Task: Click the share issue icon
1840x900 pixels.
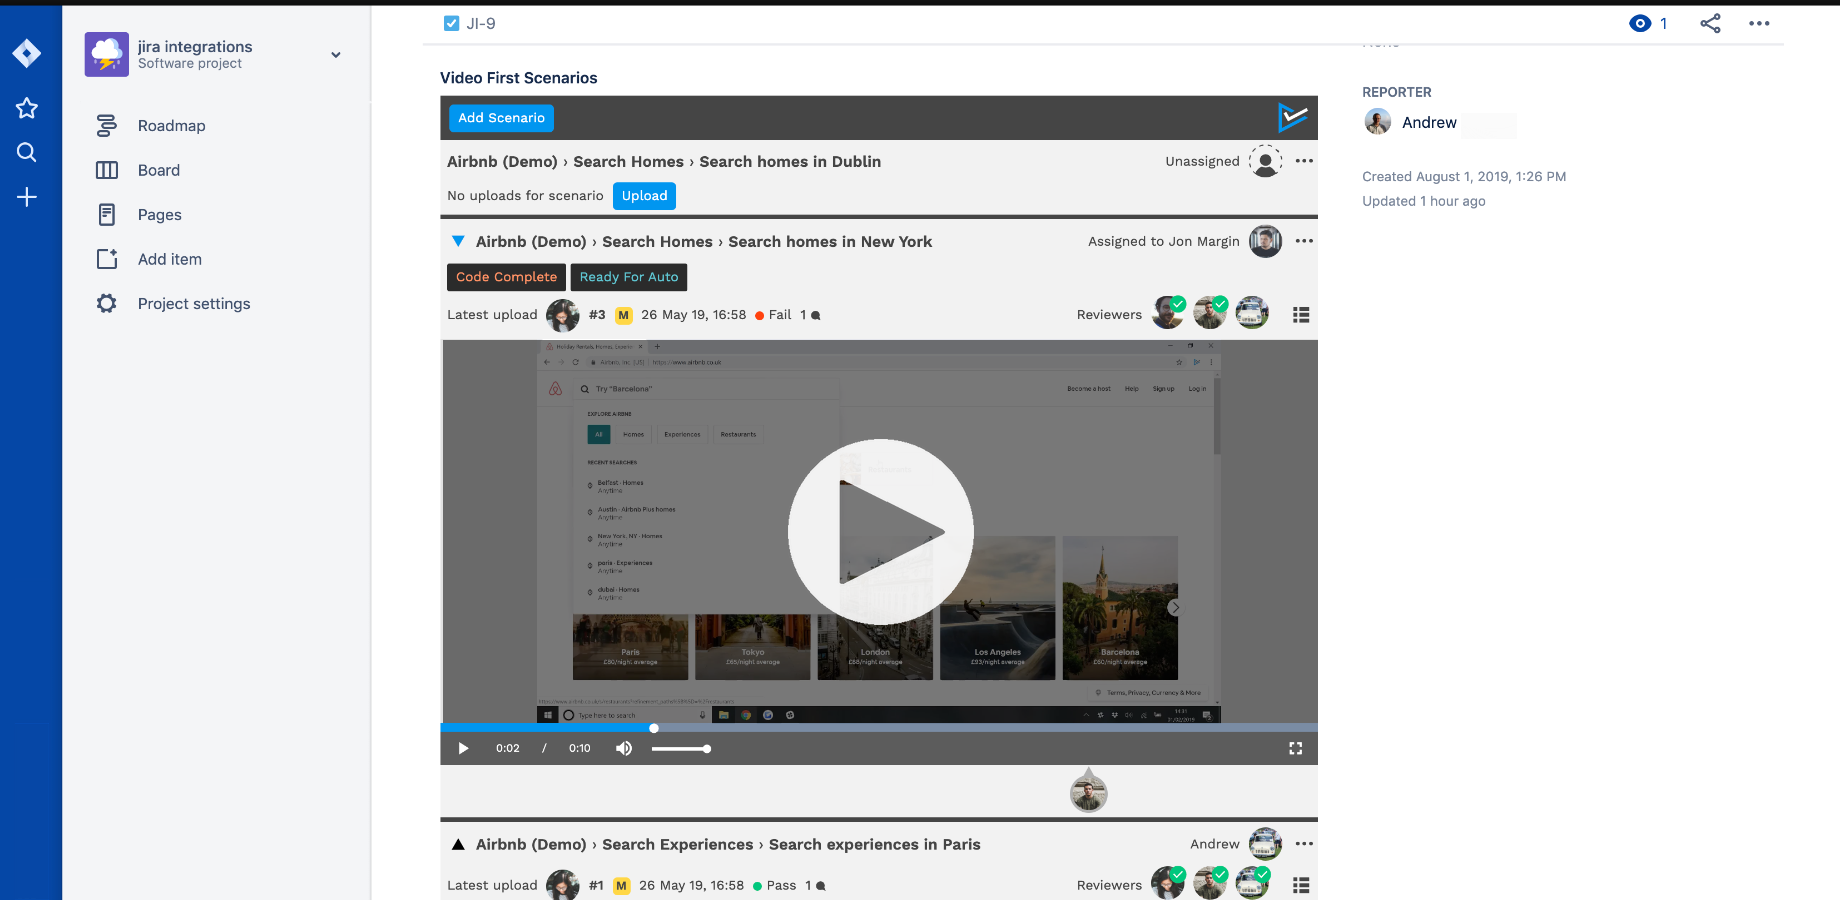Action: (x=1710, y=23)
